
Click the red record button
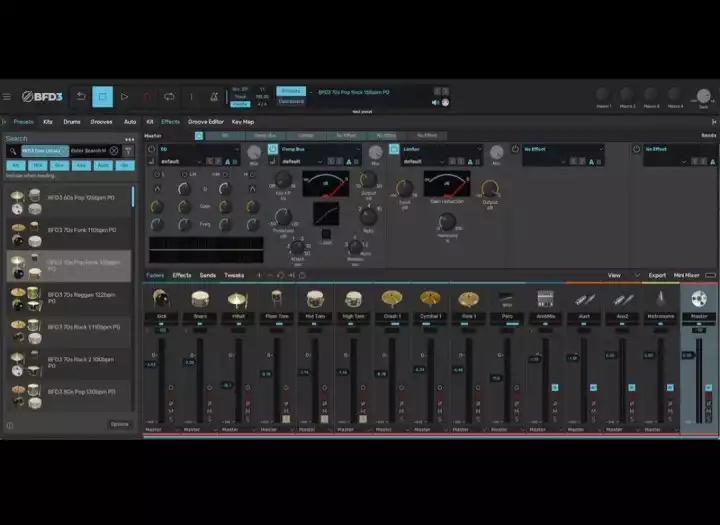coord(147,96)
